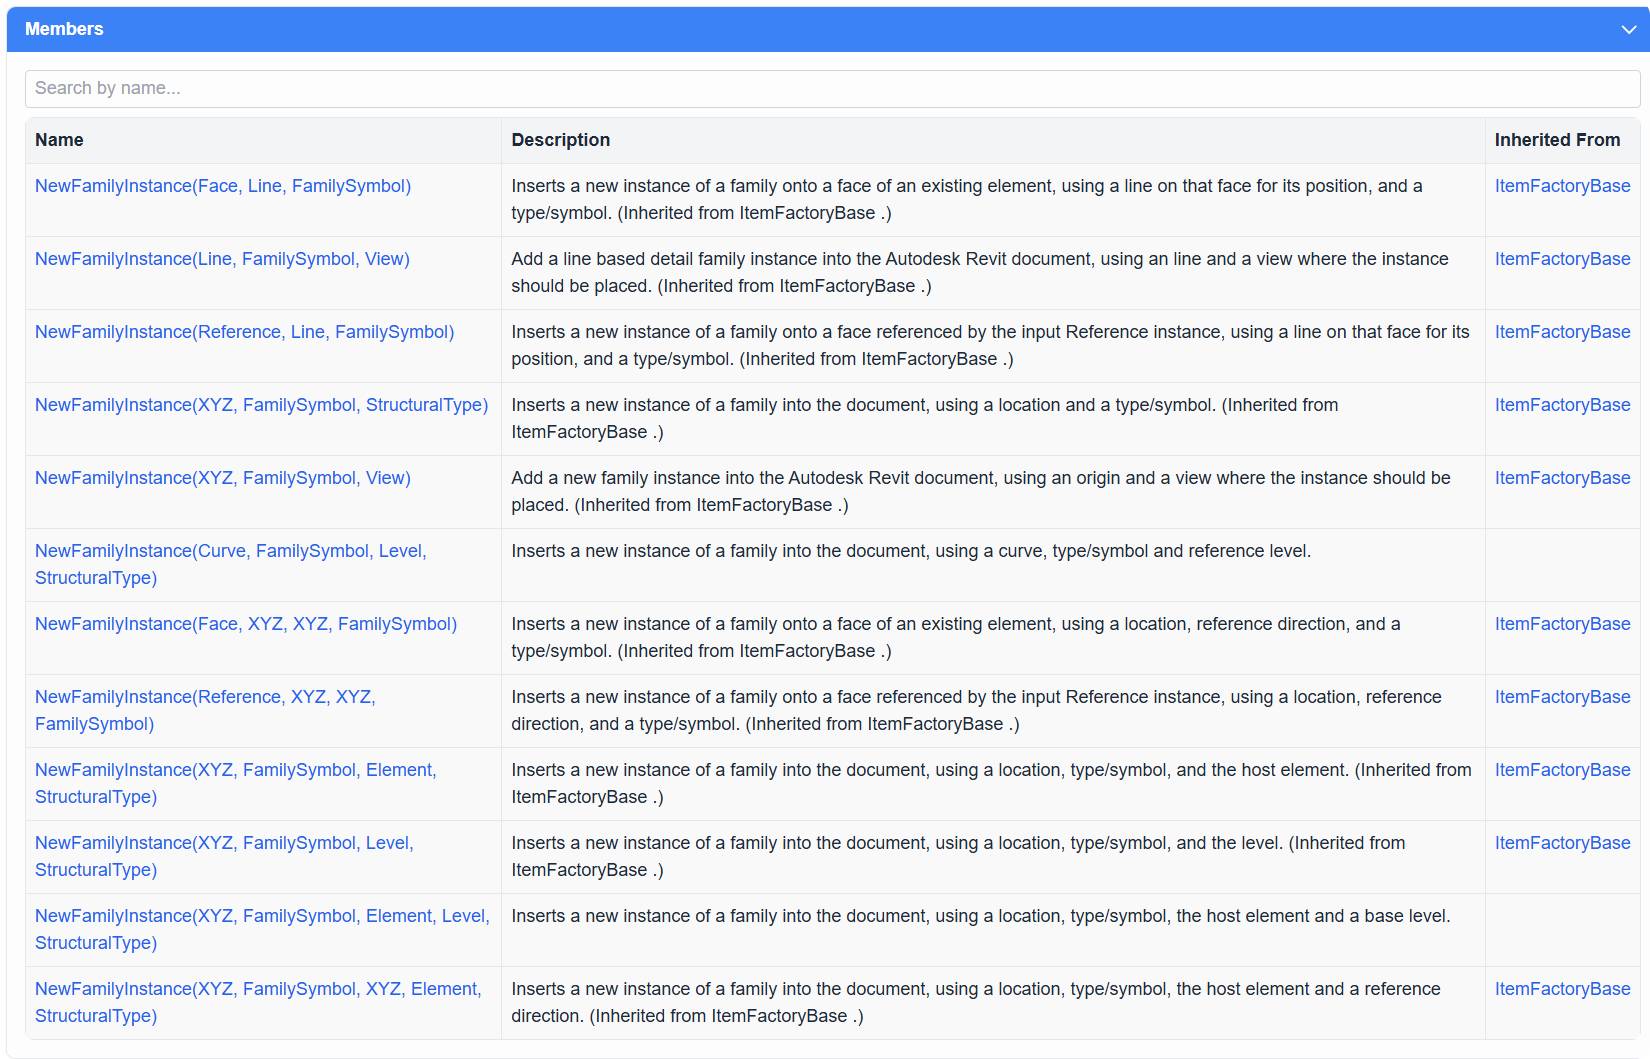Viewport: 1650px width, 1059px height.
Task: Open NewFamilyInstance(Face, Line, FamilySymbol) link
Action: (223, 186)
